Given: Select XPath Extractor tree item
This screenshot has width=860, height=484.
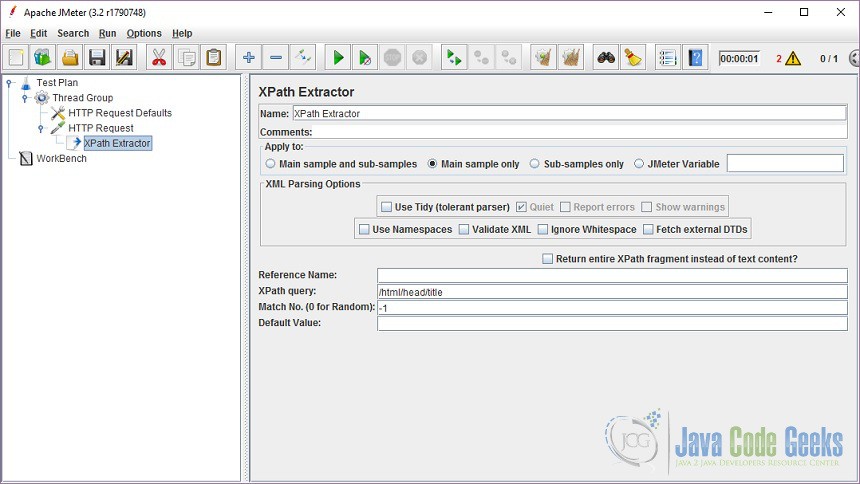Looking at the screenshot, I should [117, 143].
